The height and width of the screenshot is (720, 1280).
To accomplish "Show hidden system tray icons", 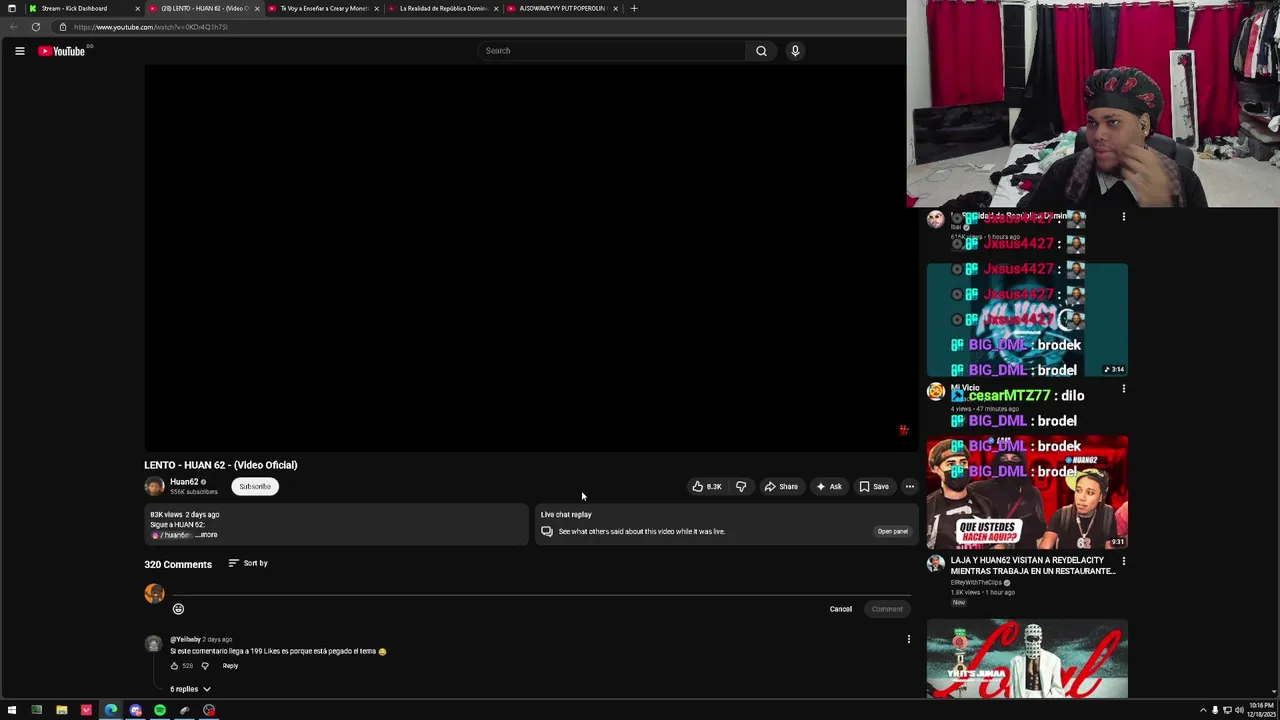I will tap(1203, 710).
